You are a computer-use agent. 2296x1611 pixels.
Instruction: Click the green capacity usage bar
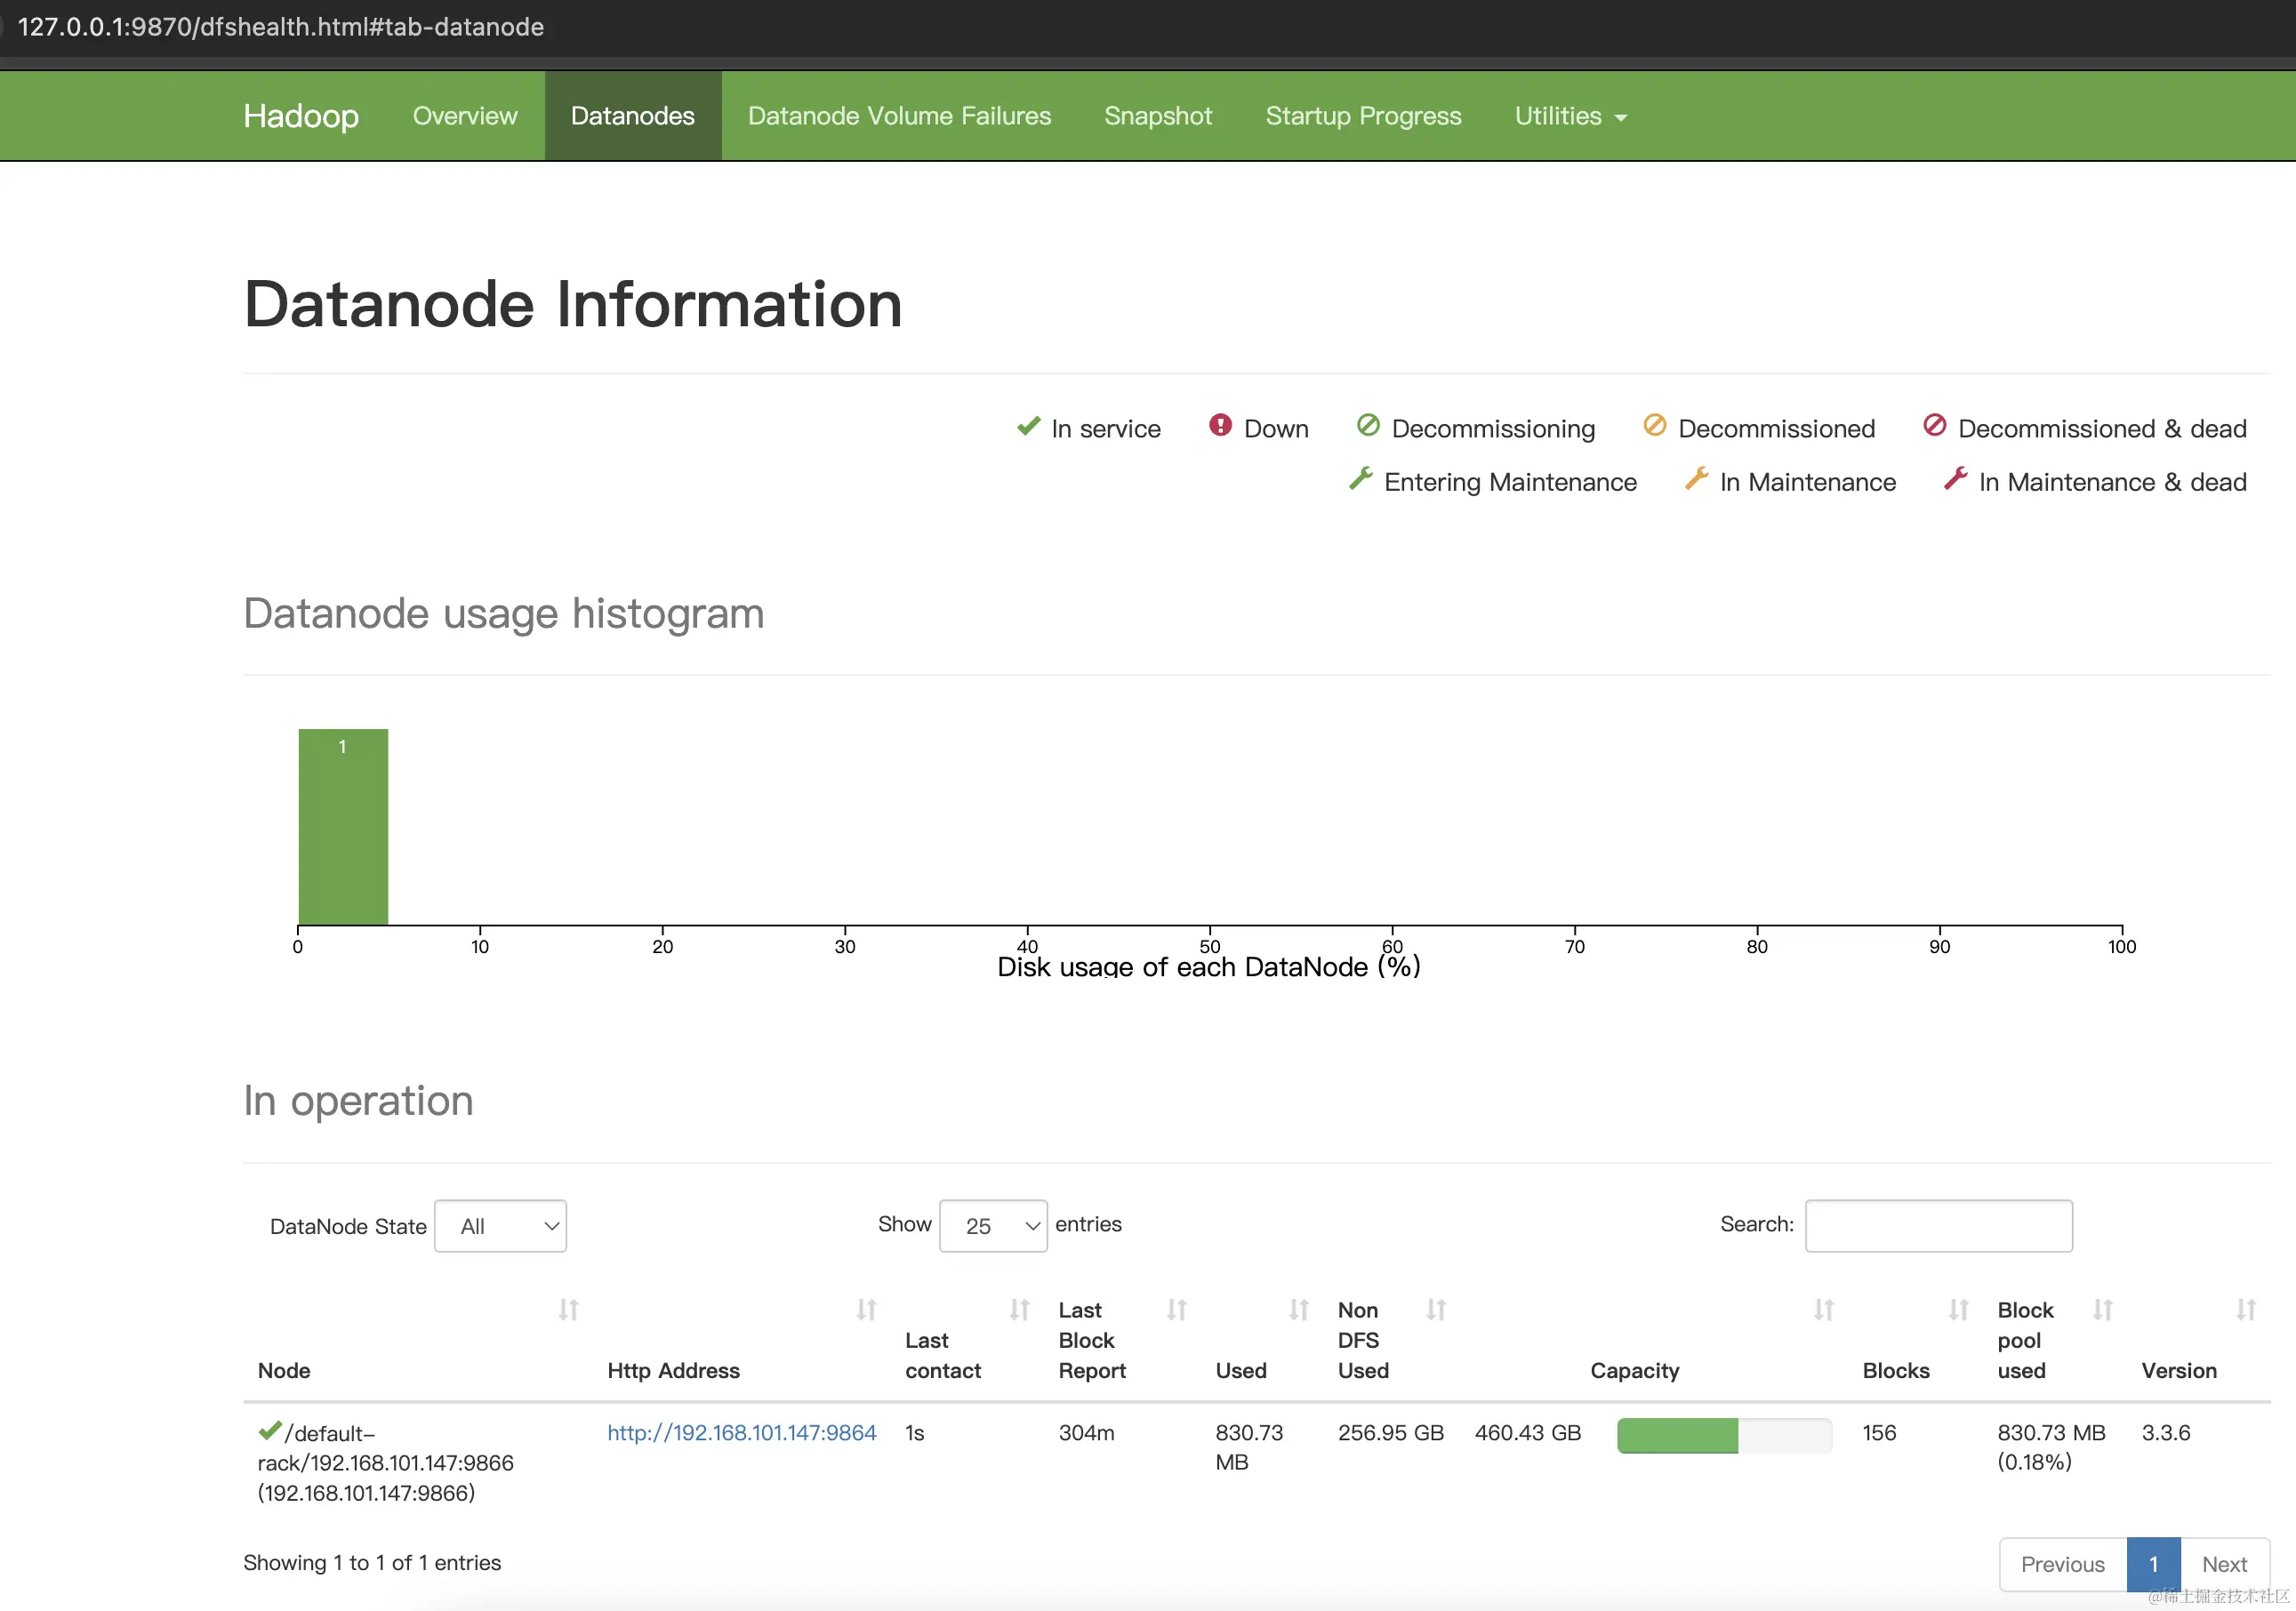click(x=1678, y=1435)
